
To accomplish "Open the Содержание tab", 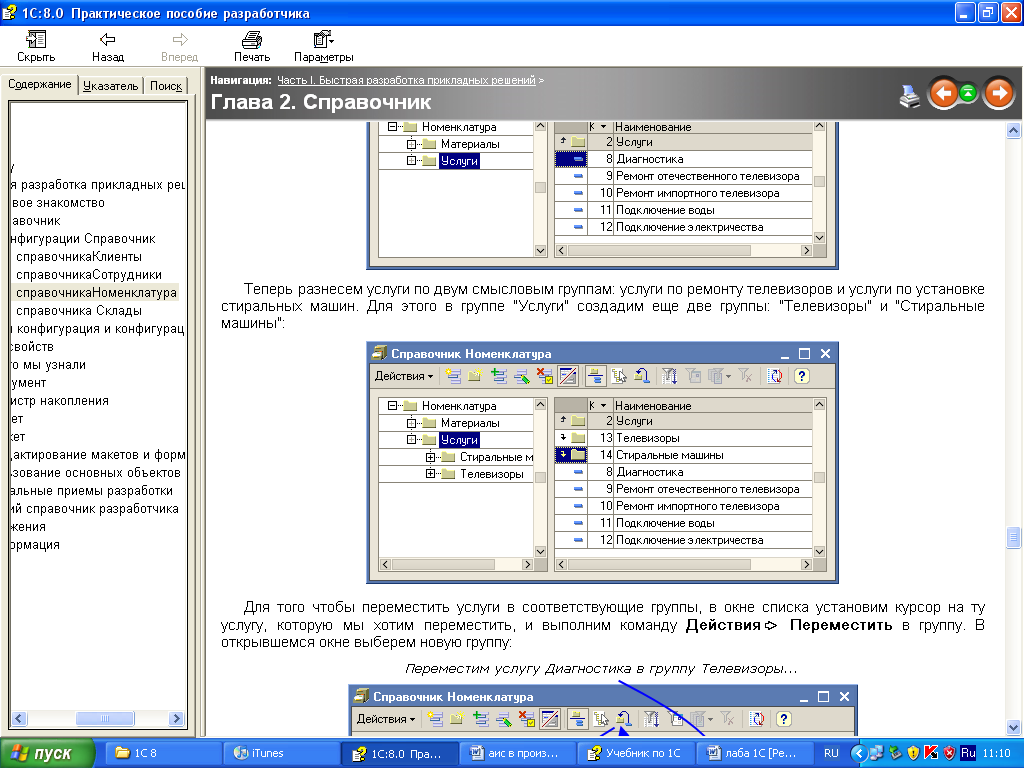I will 40,85.
